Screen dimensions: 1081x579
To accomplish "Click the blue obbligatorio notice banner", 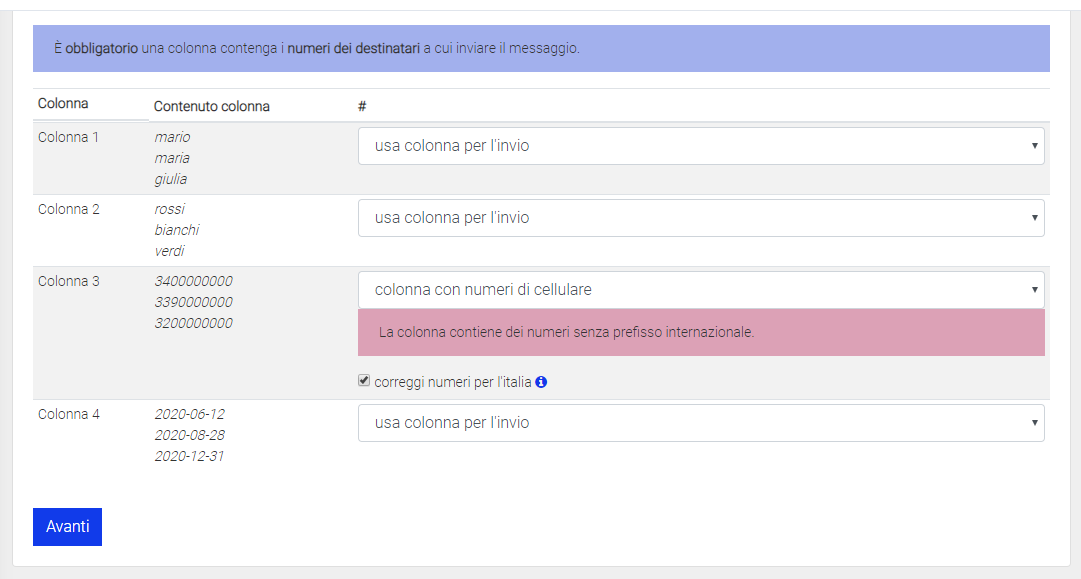I will tap(541, 48).
